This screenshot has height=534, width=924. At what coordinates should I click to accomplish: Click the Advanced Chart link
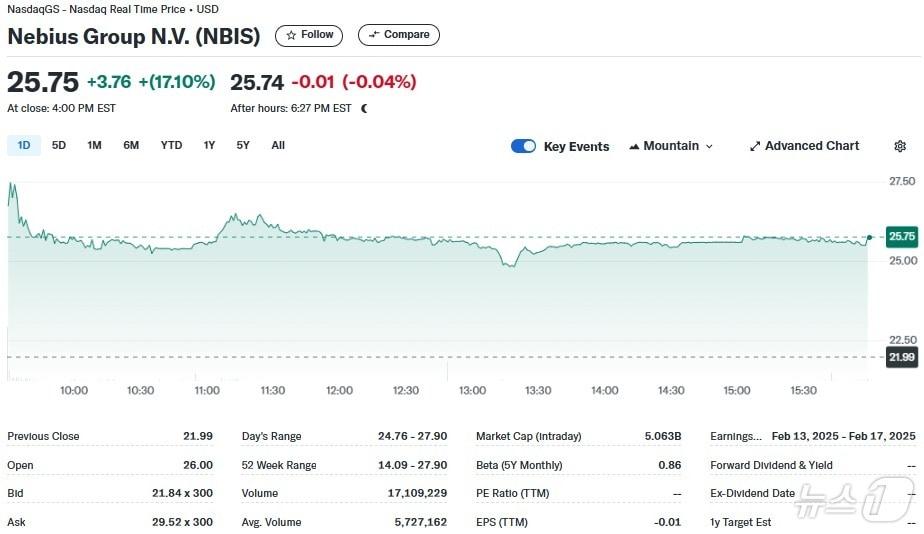pyautogui.click(x=811, y=146)
